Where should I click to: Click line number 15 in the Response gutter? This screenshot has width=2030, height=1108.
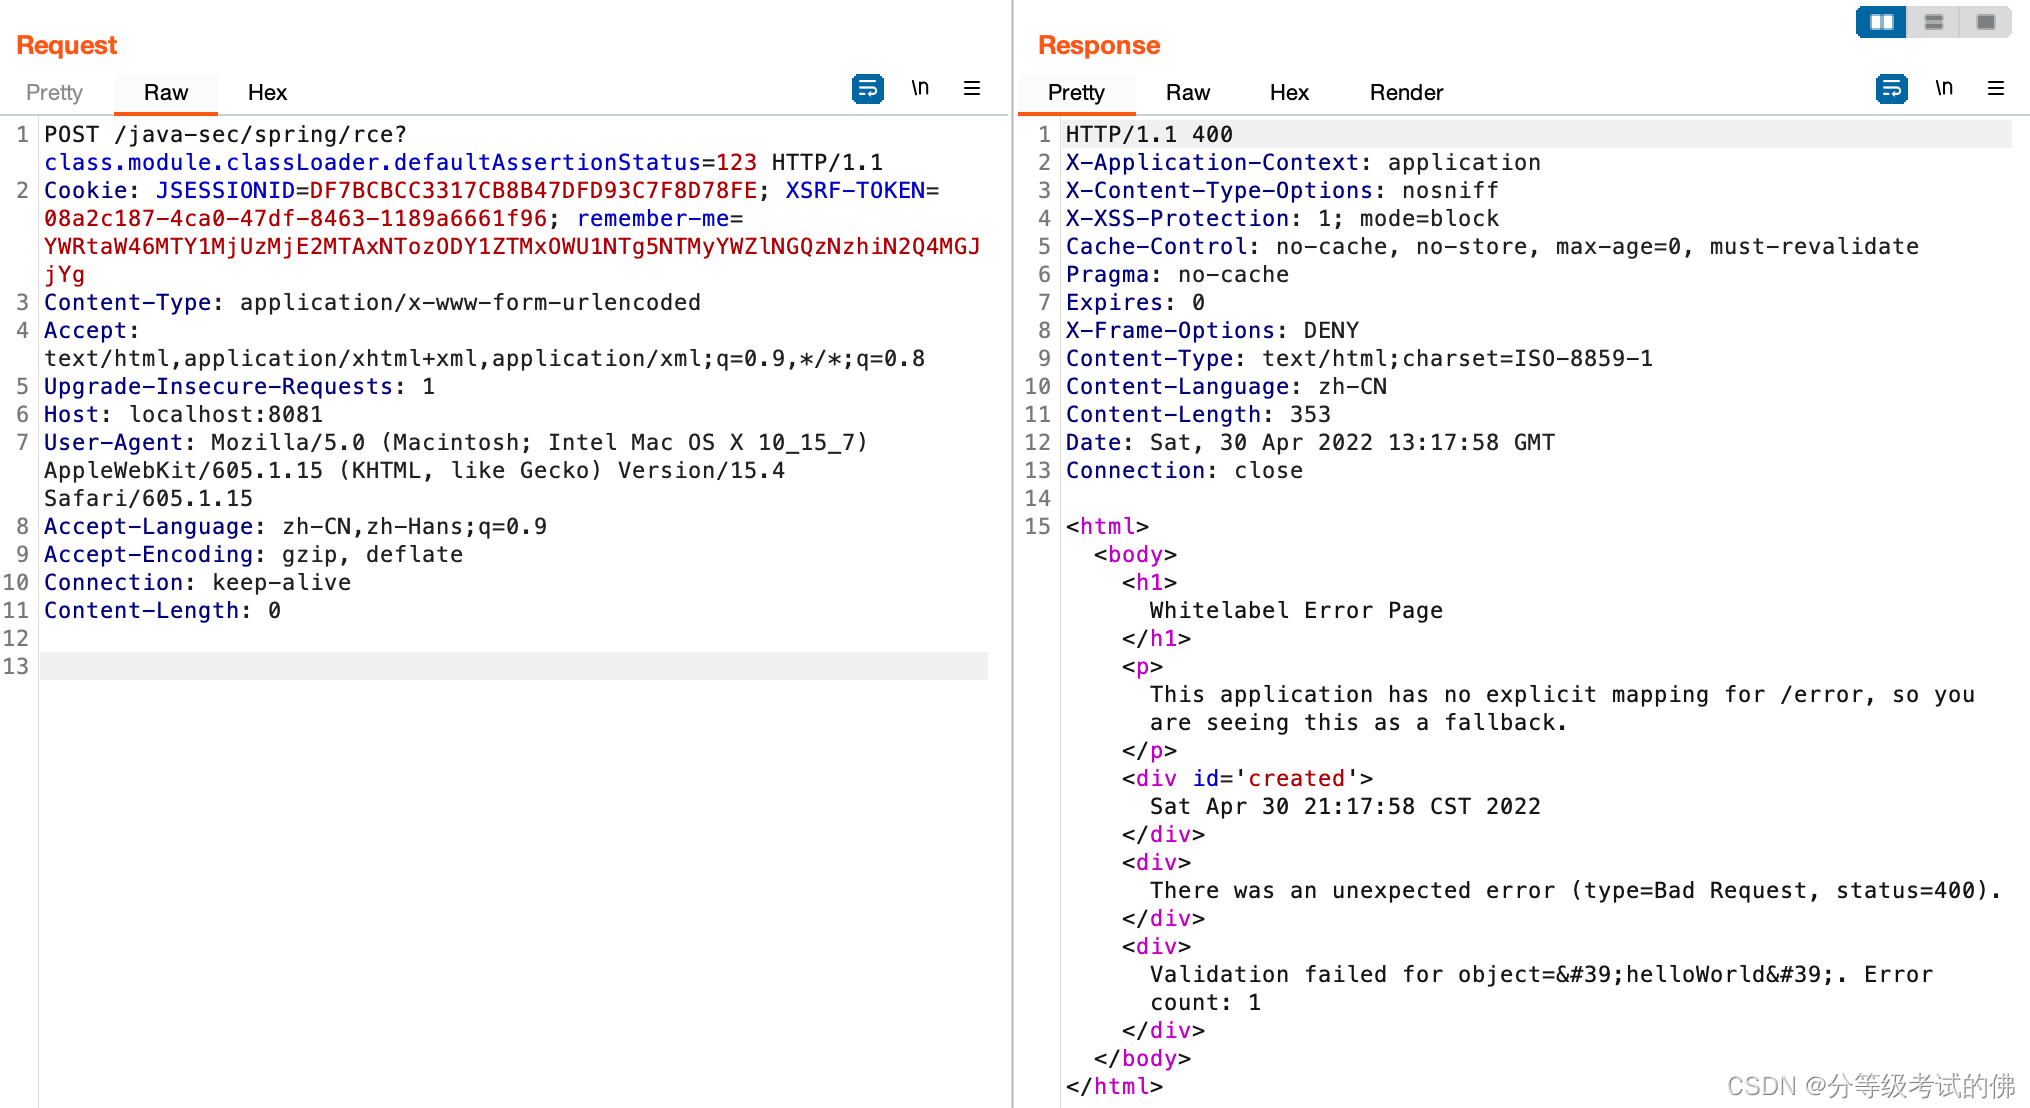pyautogui.click(x=1036, y=526)
